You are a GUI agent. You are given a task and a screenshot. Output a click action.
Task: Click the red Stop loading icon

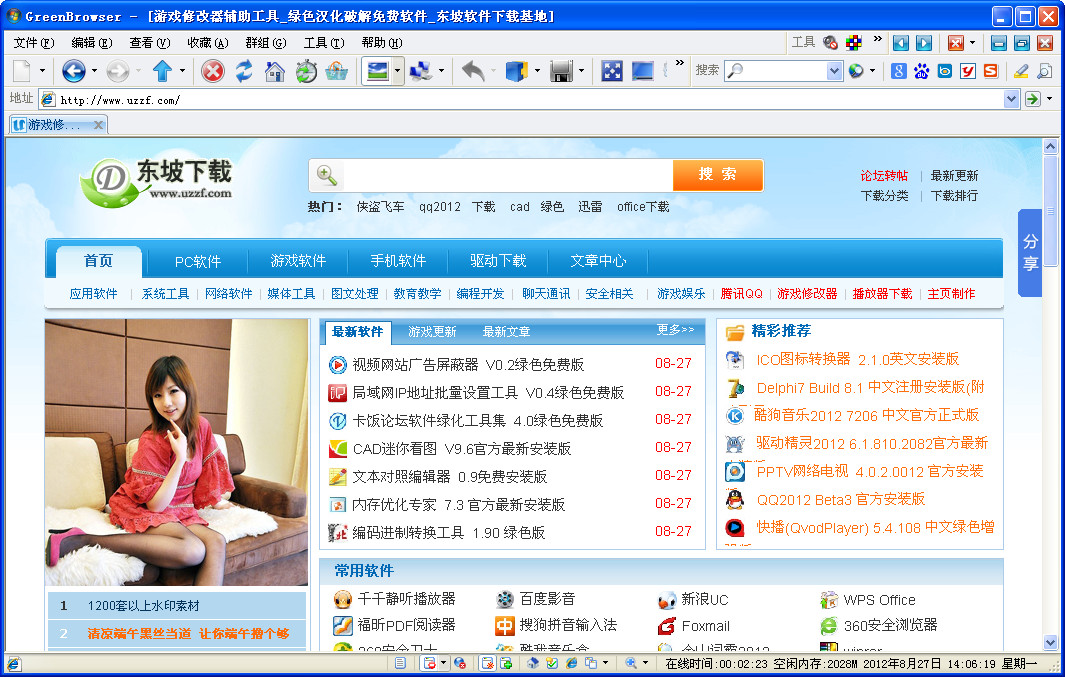click(213, 71)
